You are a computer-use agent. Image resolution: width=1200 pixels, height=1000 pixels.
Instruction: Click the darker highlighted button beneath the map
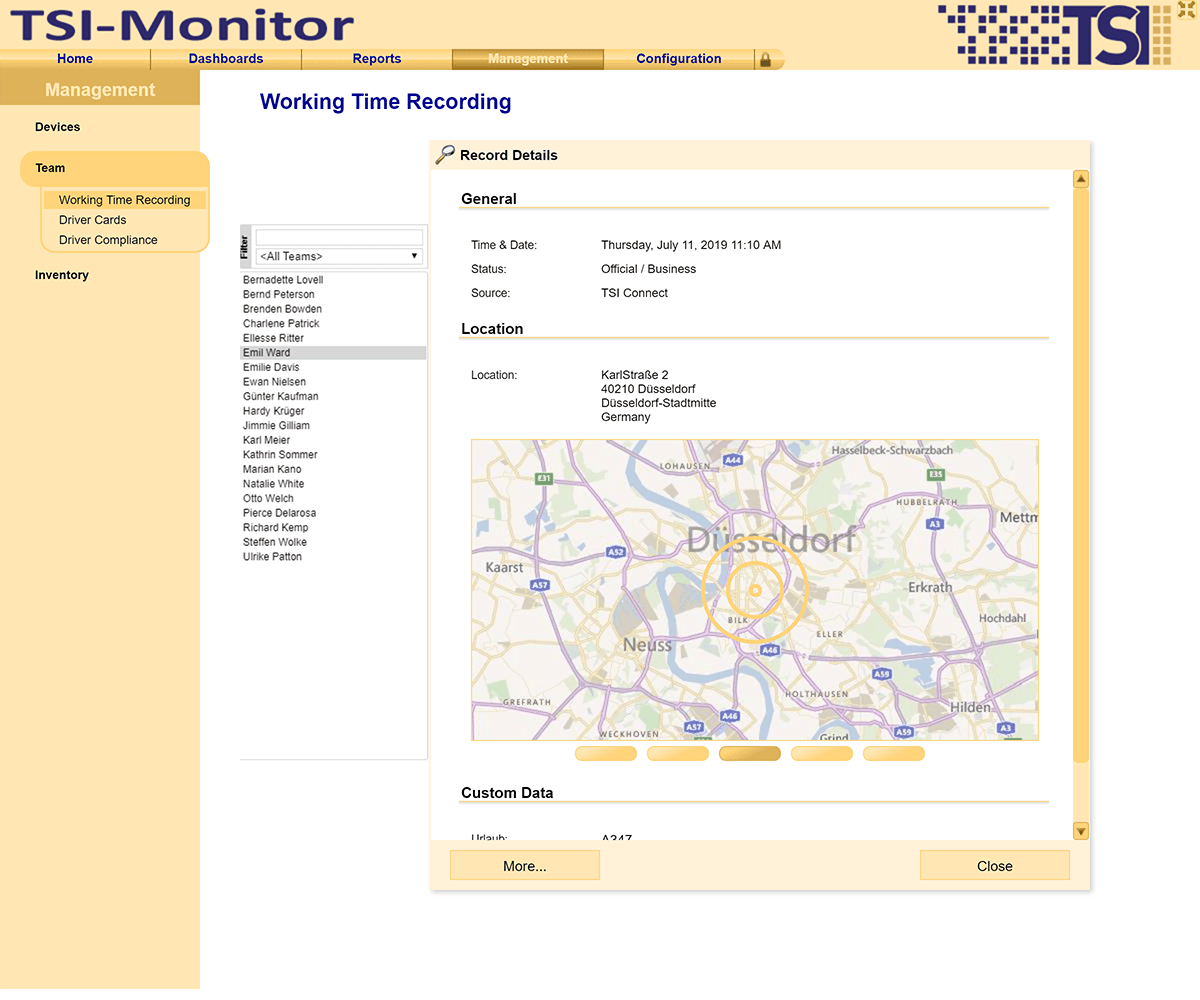750,754
